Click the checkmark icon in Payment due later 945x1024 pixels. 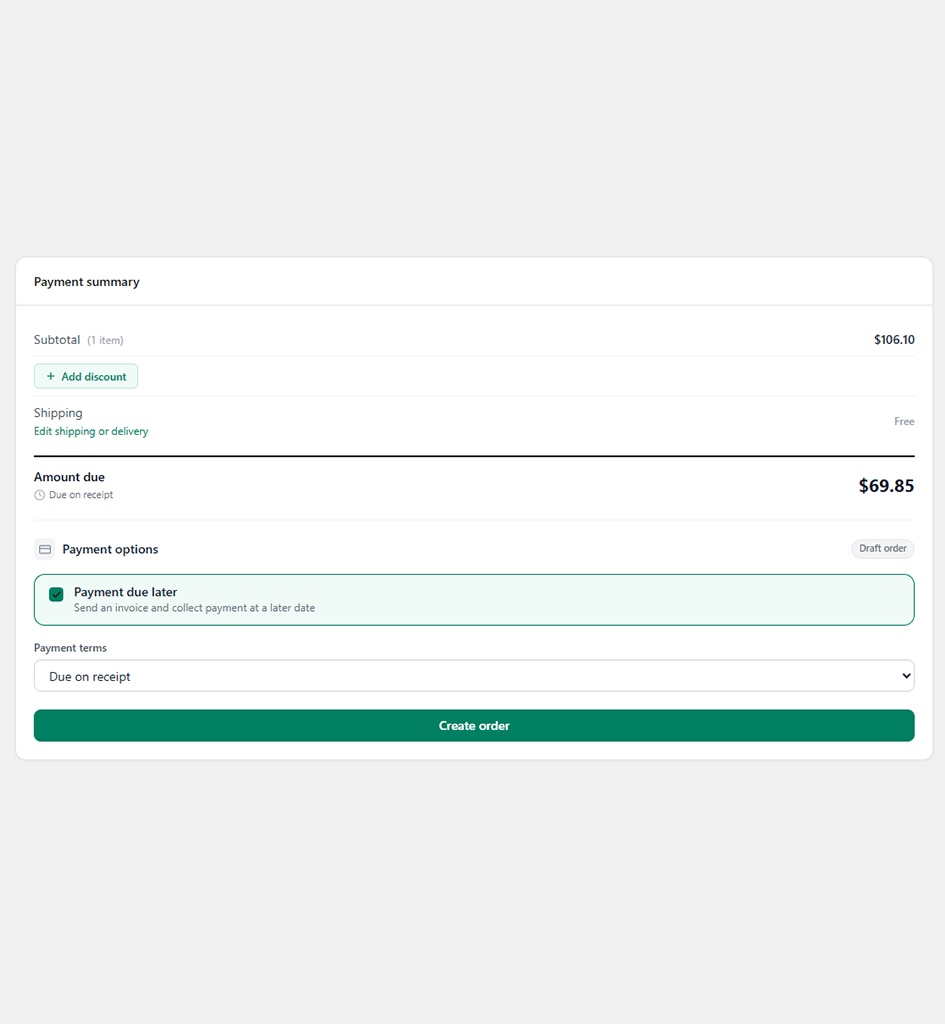(56, 594)
